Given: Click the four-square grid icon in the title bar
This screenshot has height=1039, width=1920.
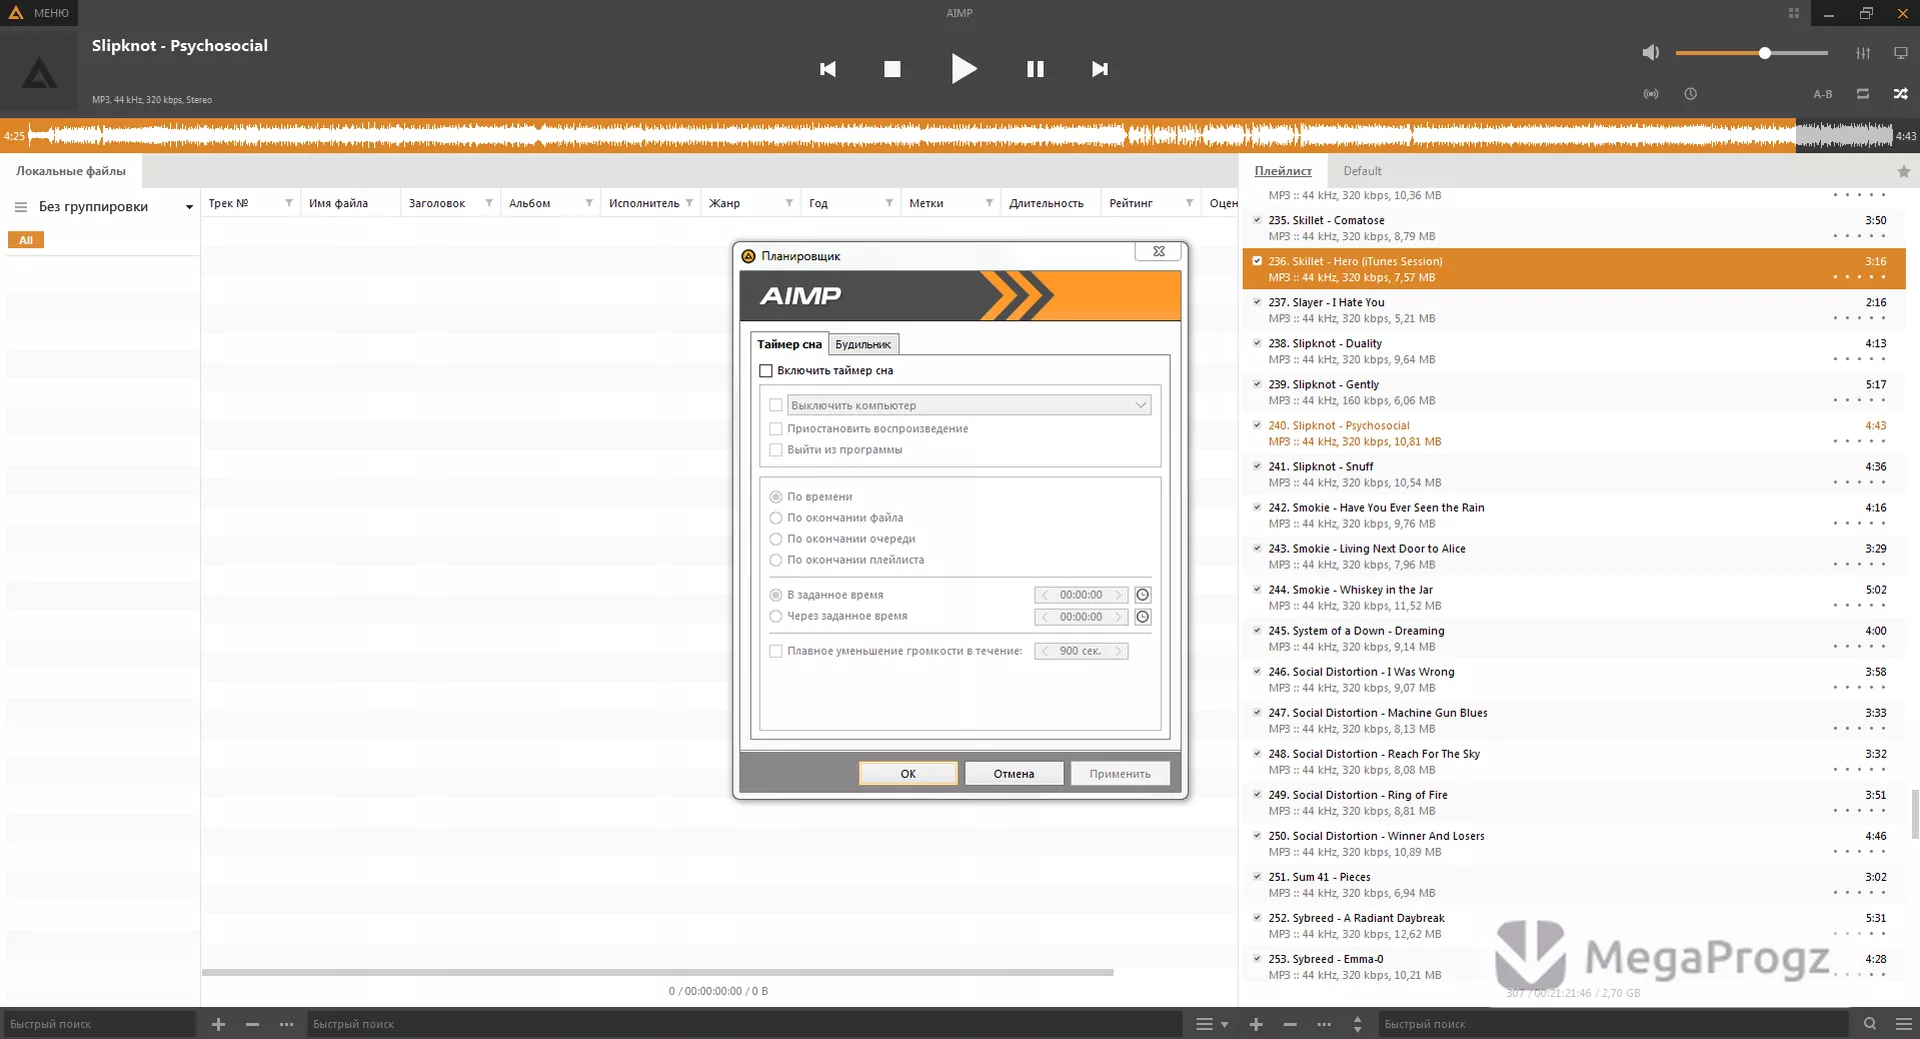Looking at the screenshot, I should pyautogui.click(x=1793, y=13).
